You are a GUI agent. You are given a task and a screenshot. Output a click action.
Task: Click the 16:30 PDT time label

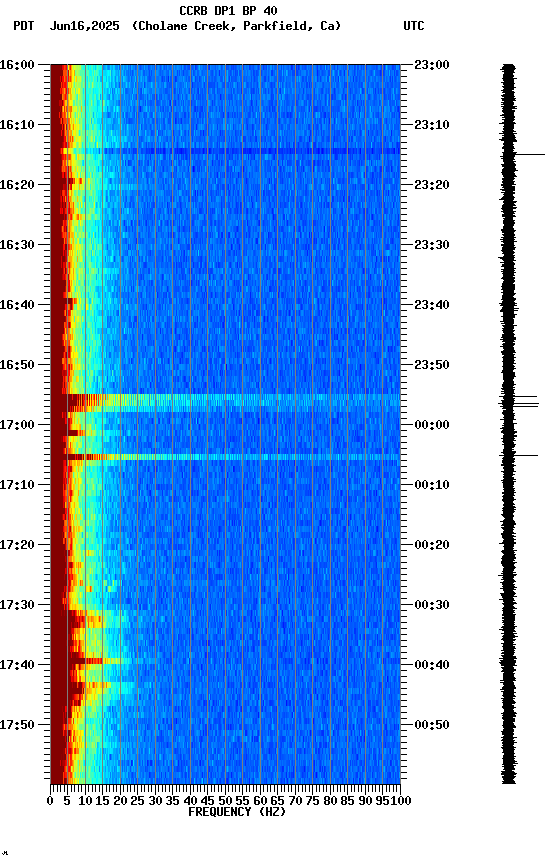point(17,245)
